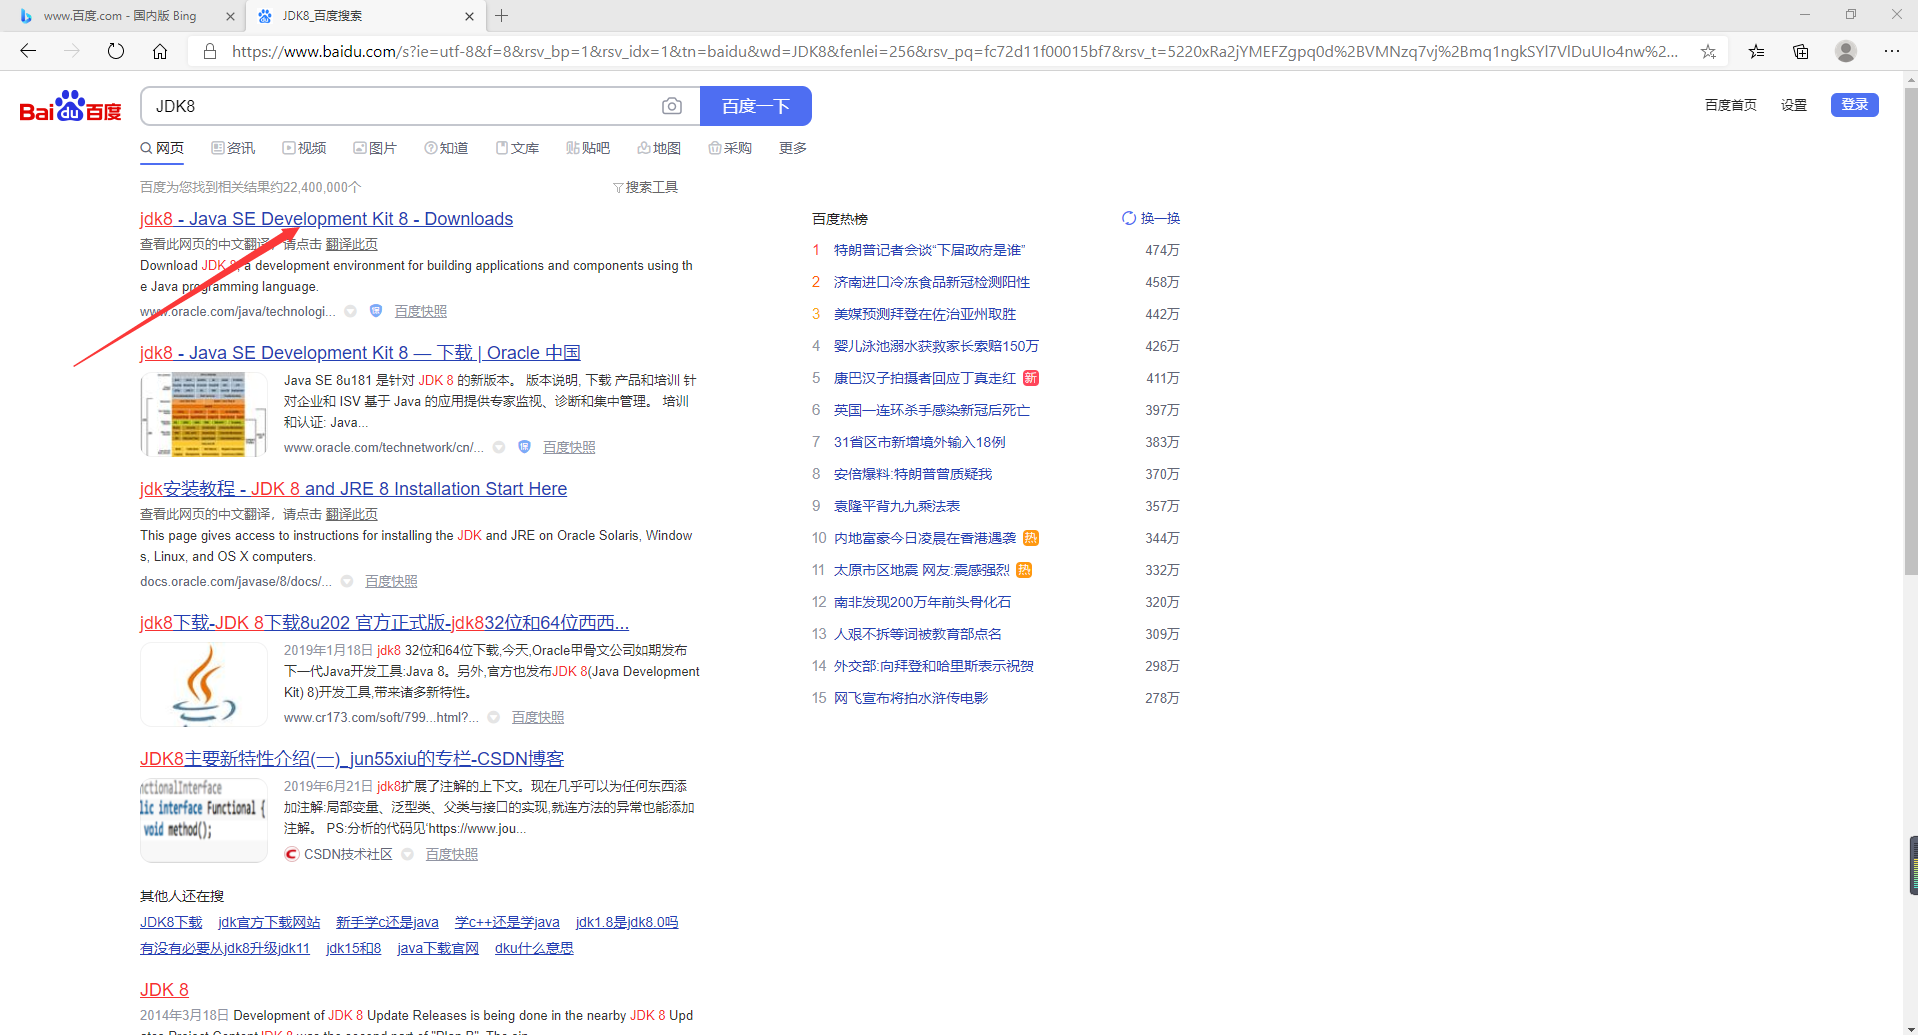Screen dimensions: 1918x1035
Task: Refresh hot list with 换一换
Action: coord(1151,218)
